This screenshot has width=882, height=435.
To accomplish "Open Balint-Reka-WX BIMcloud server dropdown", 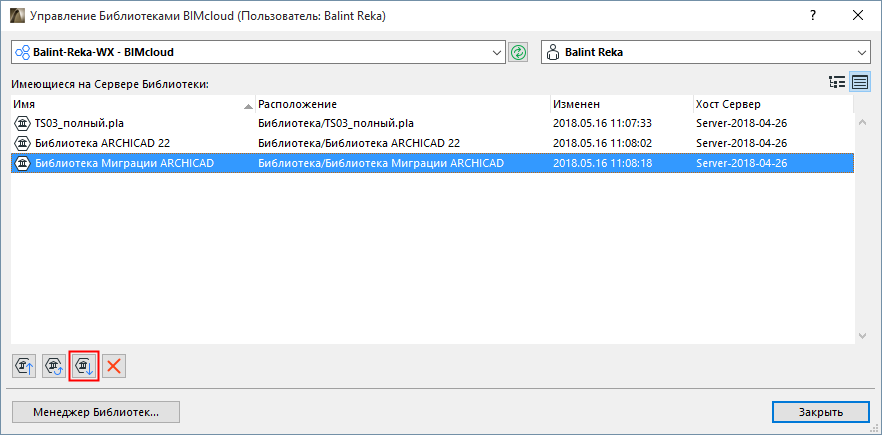I will pos(258,52).
